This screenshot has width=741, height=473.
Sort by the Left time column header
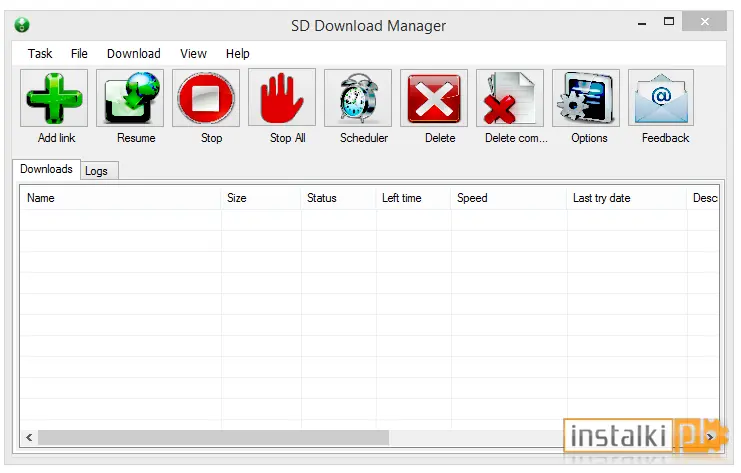pyautogui.click(x=414, y=198)
